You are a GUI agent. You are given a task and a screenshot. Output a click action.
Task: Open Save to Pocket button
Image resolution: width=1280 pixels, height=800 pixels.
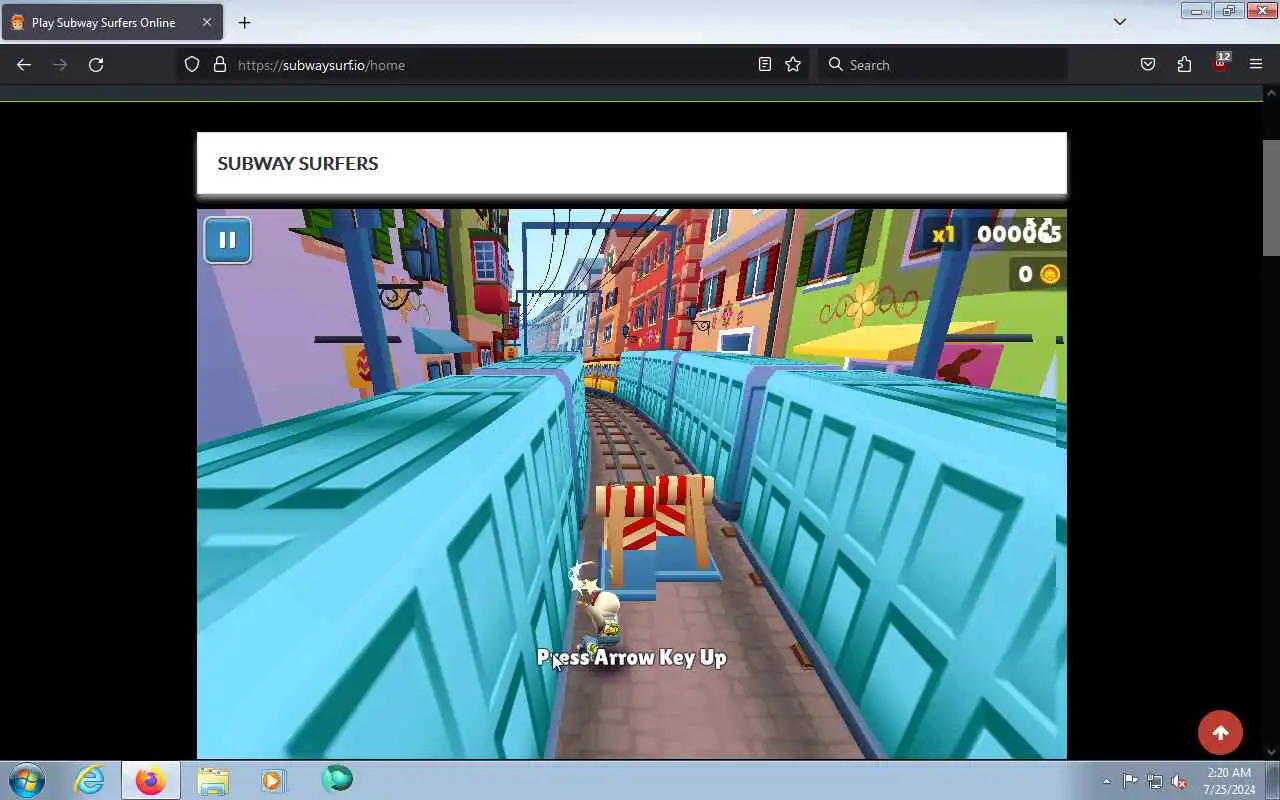(1148, 64)
